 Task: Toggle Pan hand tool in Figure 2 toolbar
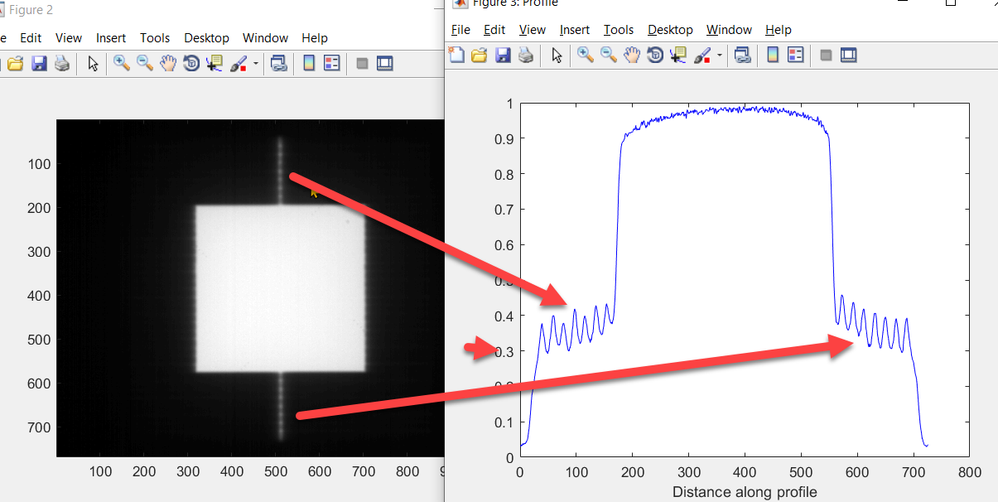pos(168,64)
